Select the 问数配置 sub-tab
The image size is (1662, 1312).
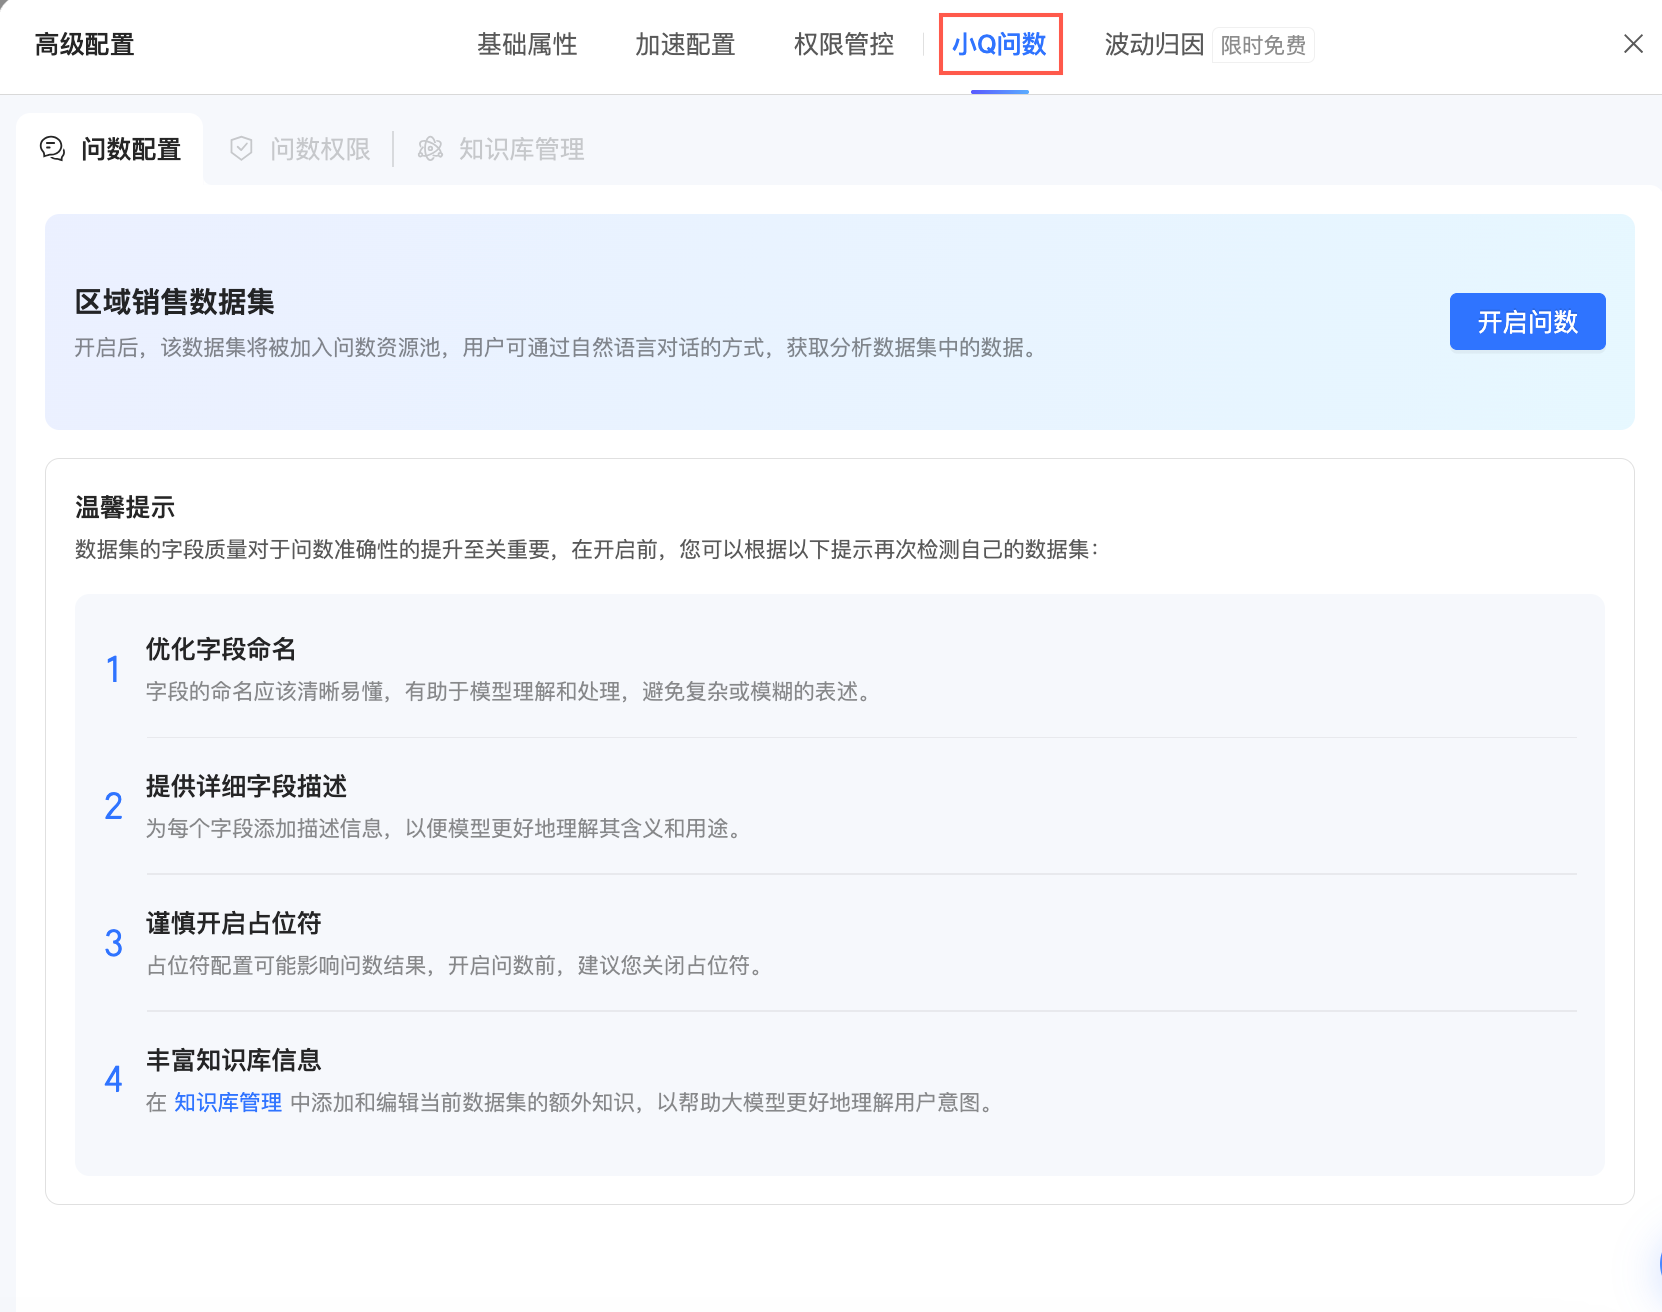(x=111, y=149)
